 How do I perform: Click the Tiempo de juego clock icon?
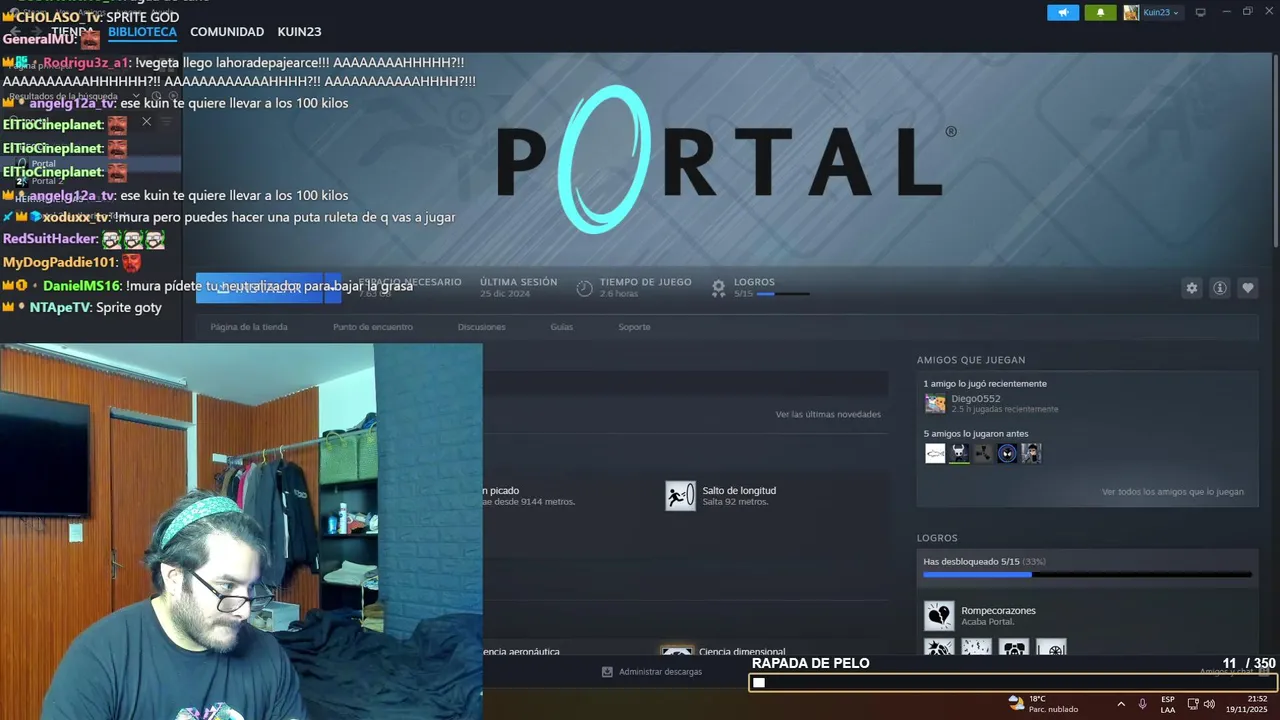tap(584, 288)
